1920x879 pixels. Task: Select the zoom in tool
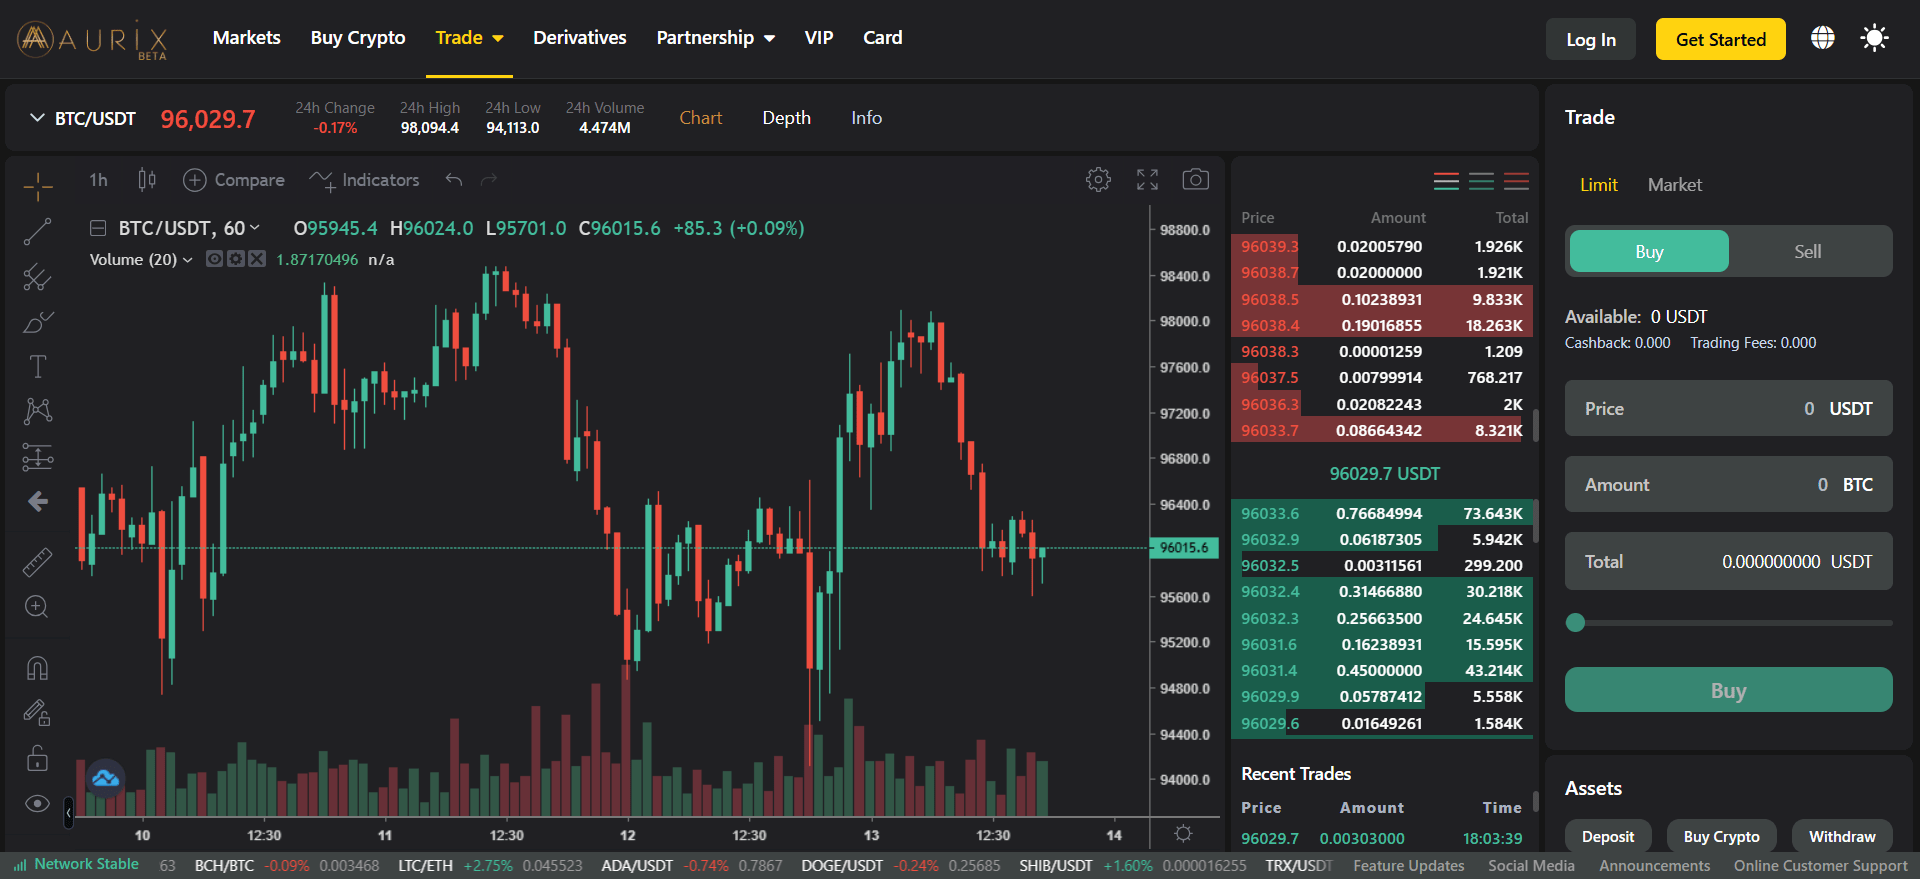(38, 607)
